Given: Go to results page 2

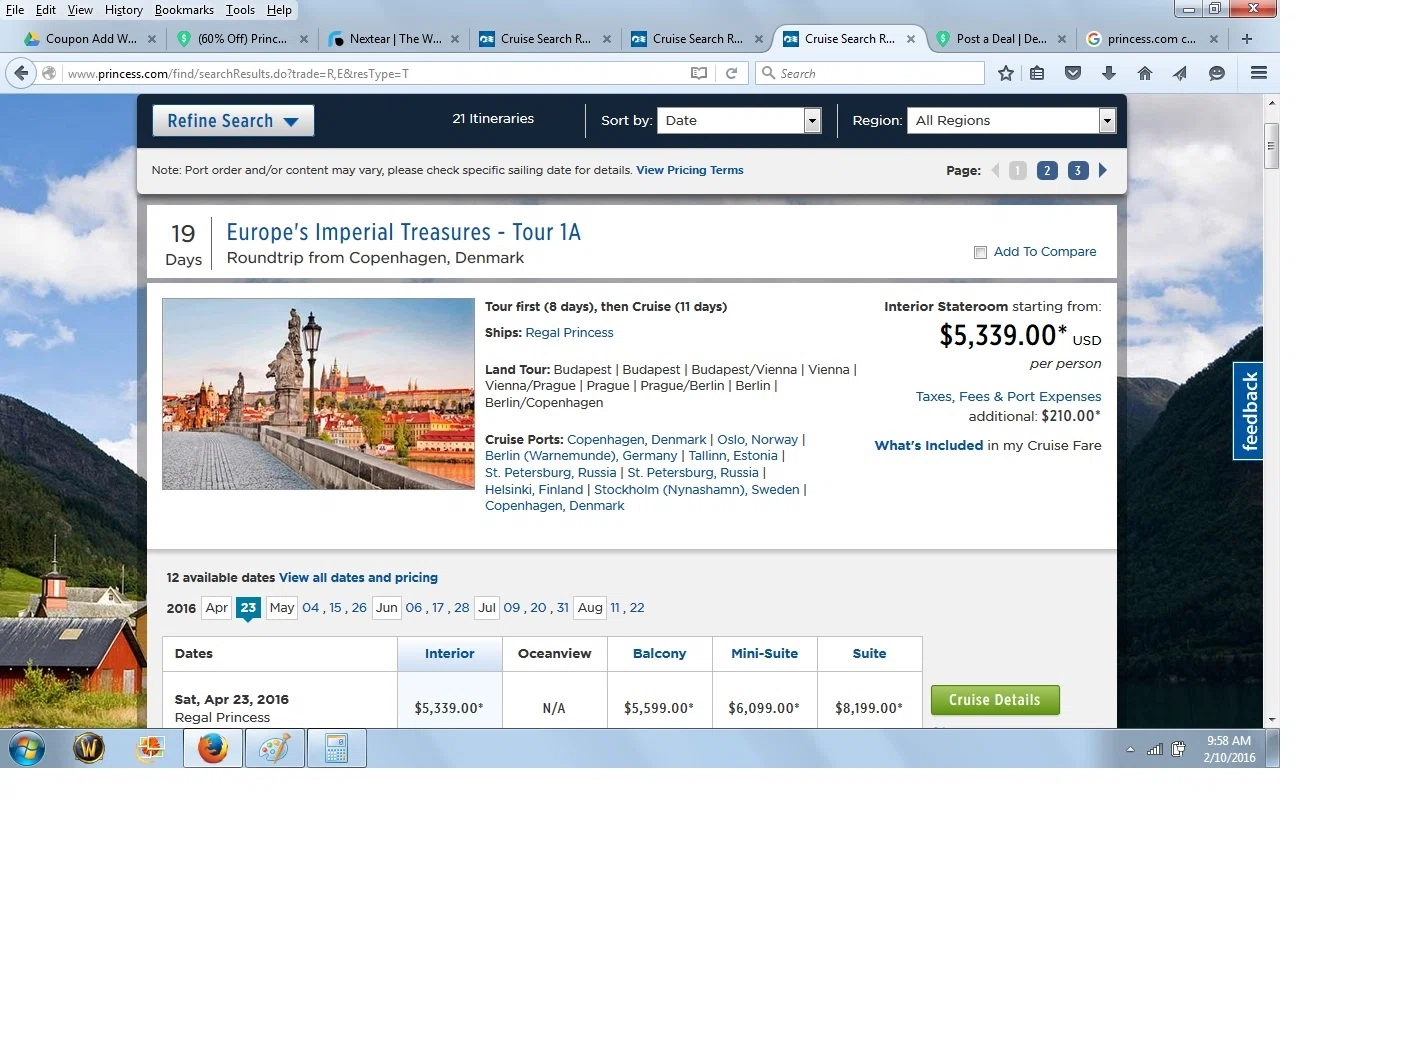Looking at the screenshot, I should coord(1047,170).
